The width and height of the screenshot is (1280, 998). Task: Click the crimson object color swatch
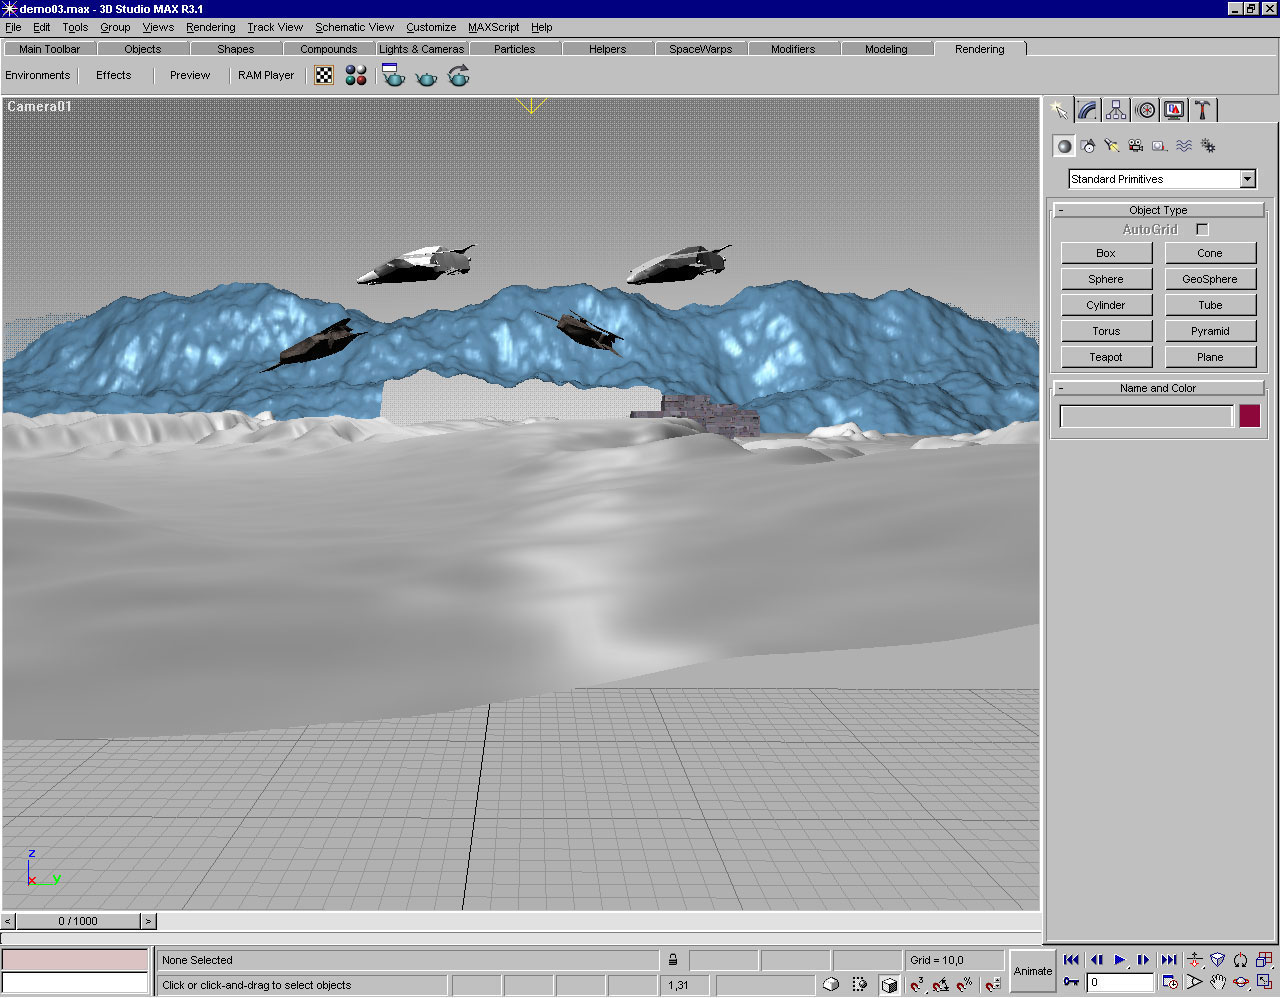click(1249, 416)
